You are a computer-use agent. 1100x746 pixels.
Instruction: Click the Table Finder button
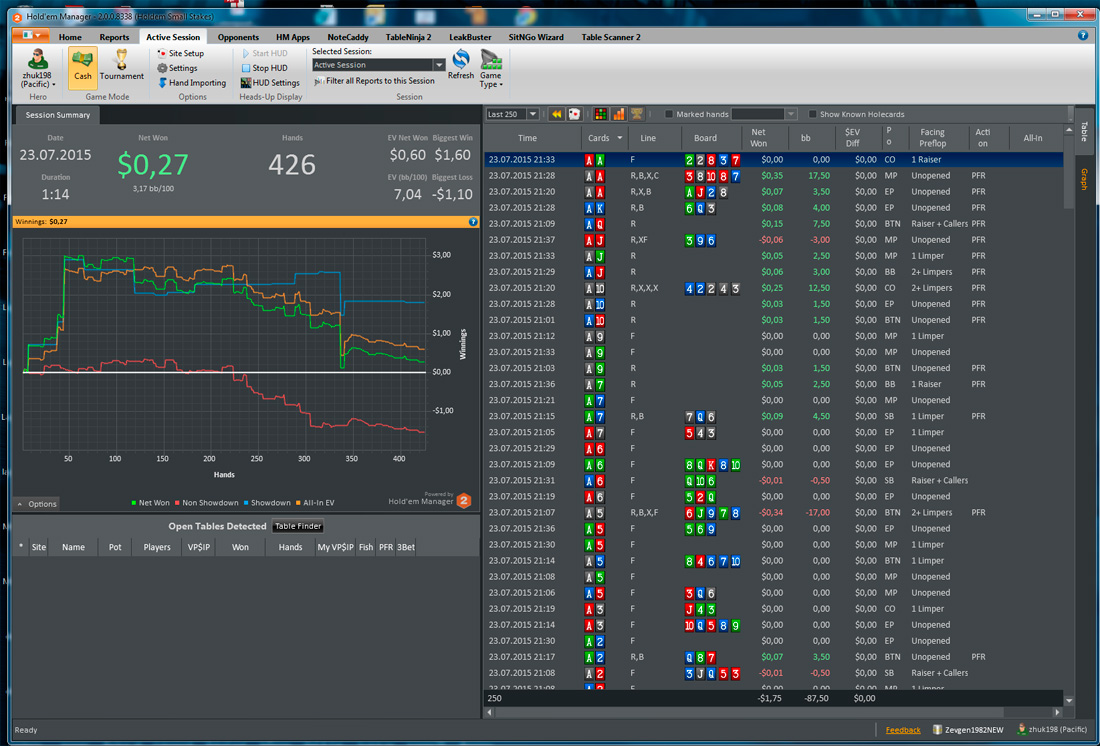click(x=298, y=526)
